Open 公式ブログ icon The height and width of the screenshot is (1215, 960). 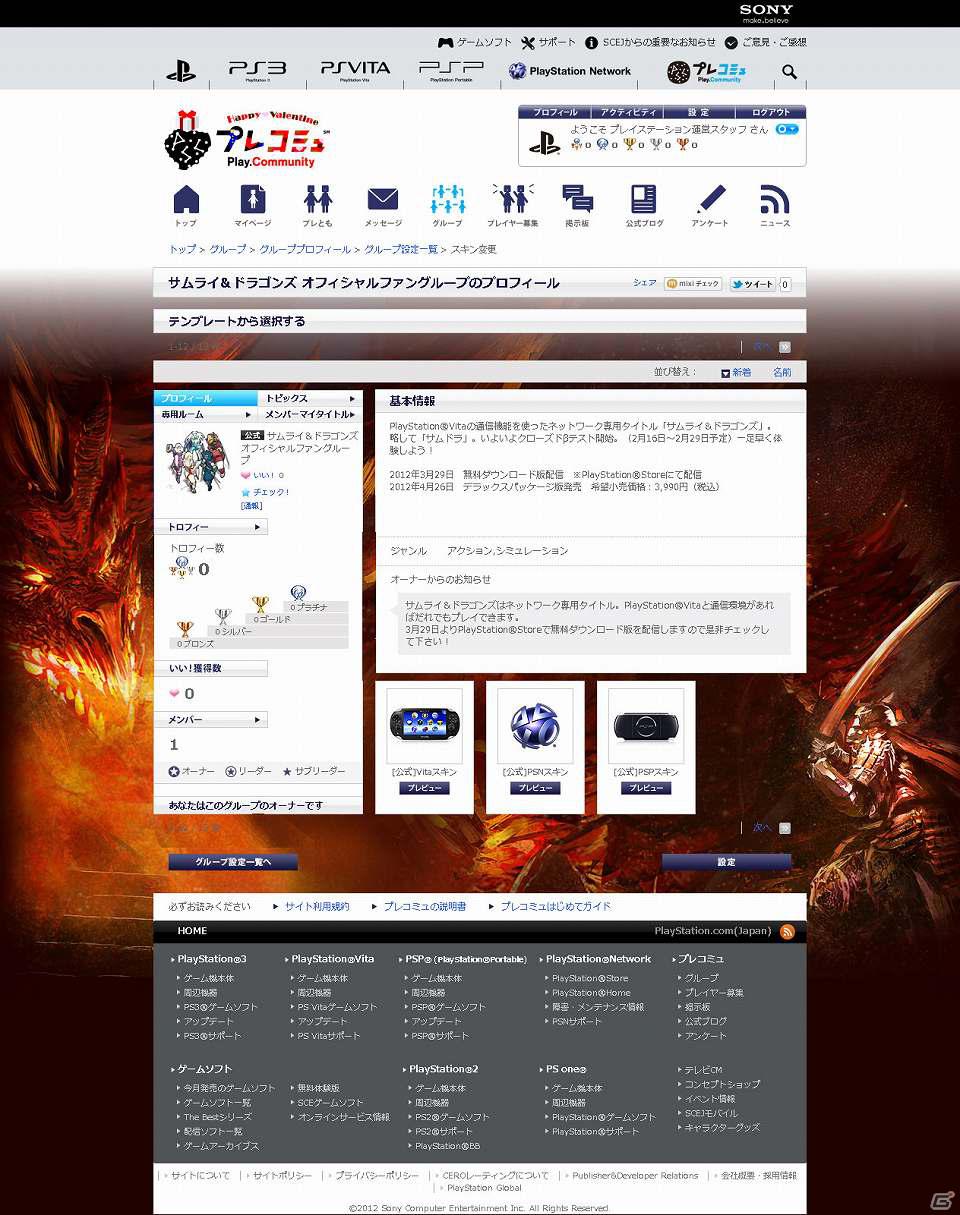pyautogui.click(x=644, y=206)
